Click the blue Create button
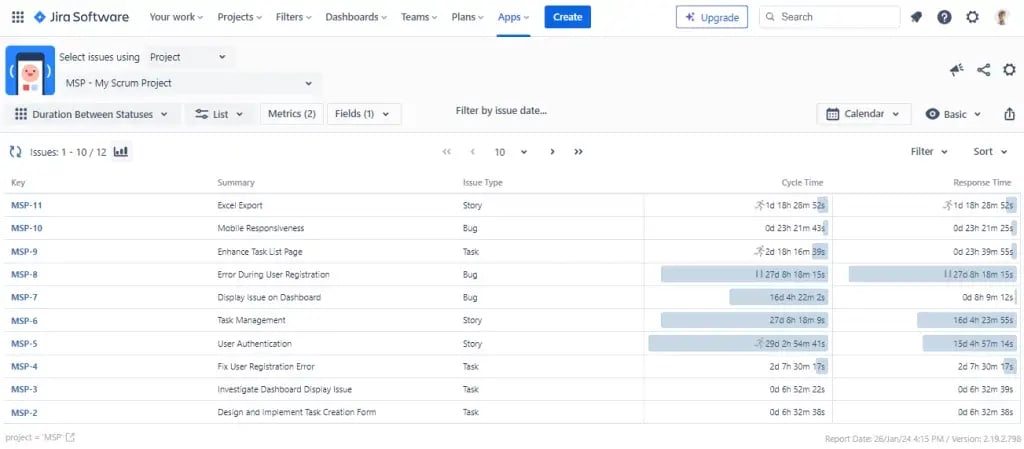Viewport: 1024px width, 449px height. coord(567,17)
